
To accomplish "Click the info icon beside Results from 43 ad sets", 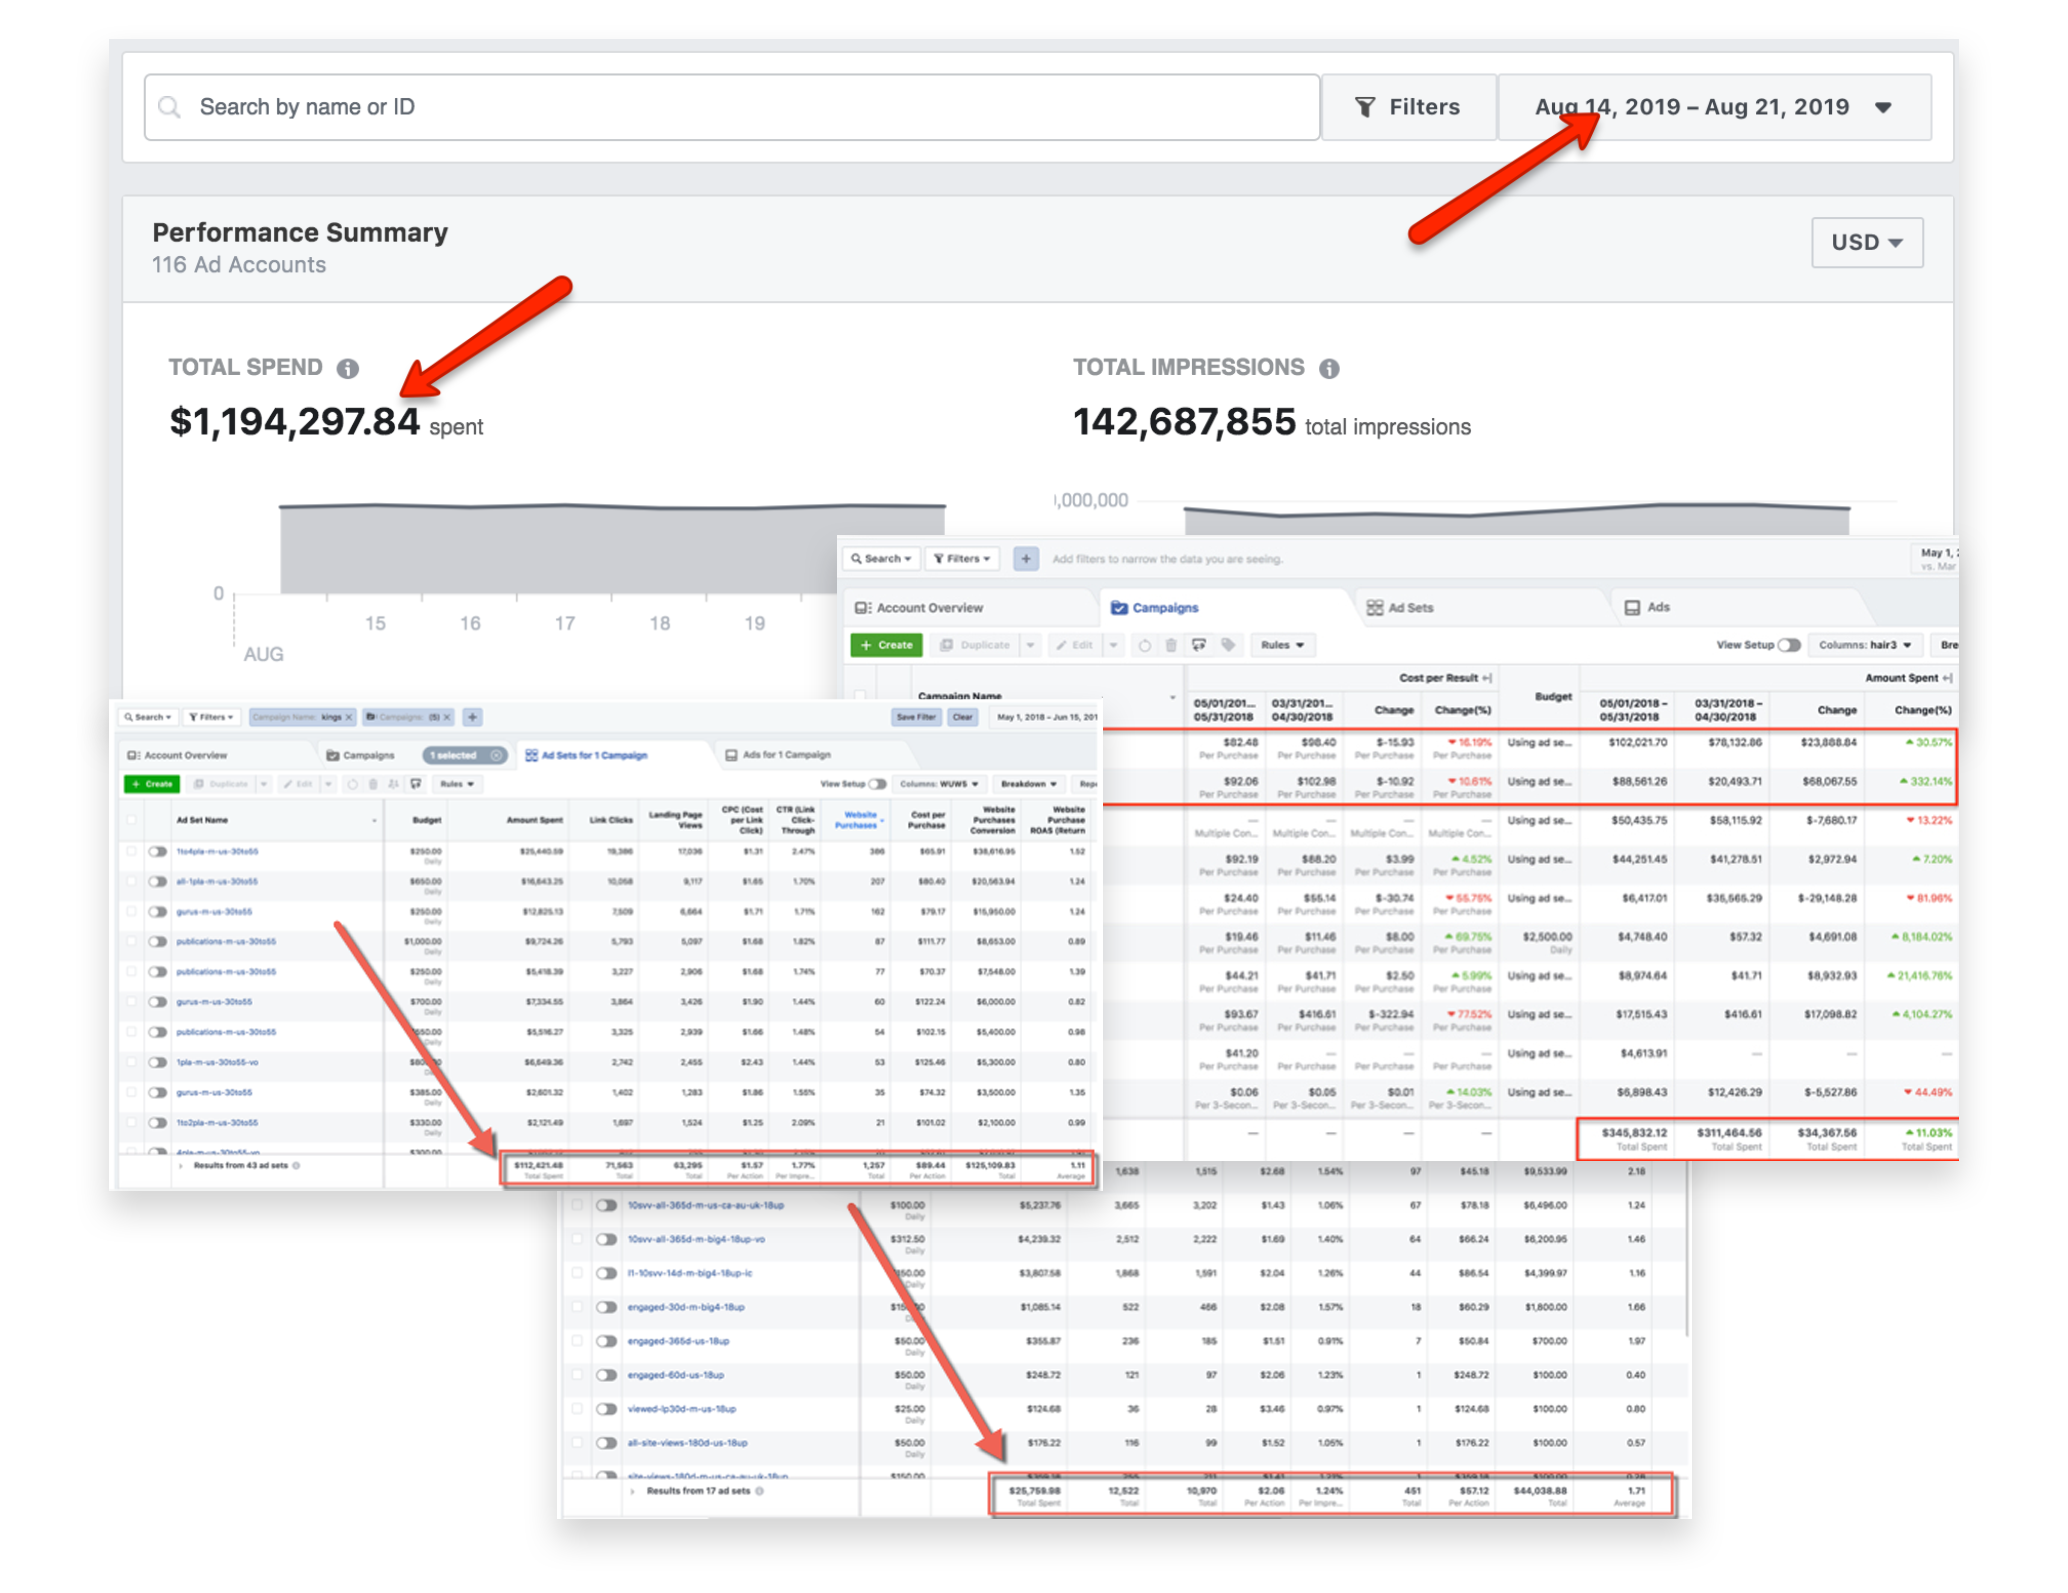I will (296, 1166).
